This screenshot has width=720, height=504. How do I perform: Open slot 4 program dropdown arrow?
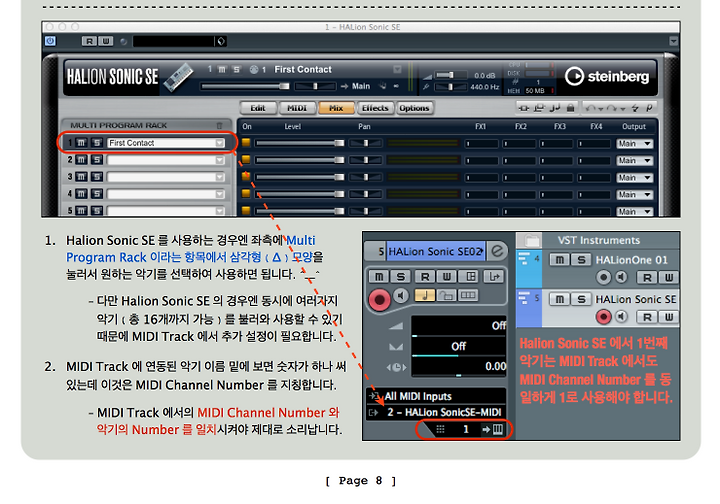(x=219, y=194)
